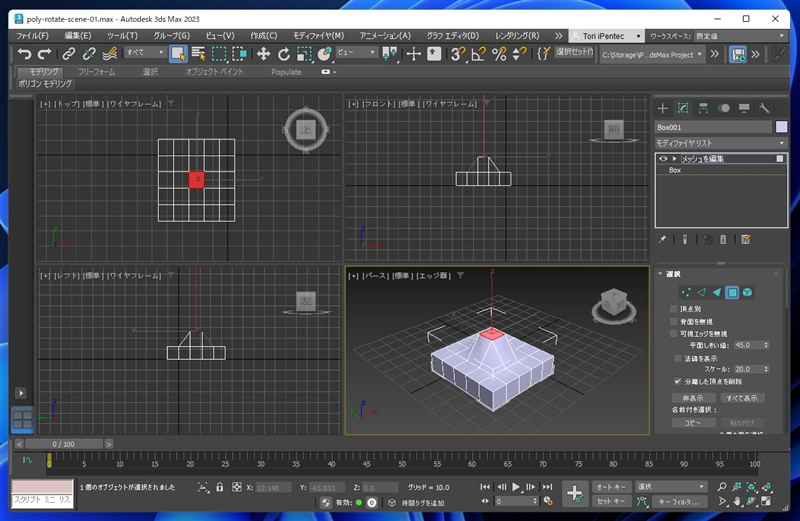800x521 pixels.
Task: Select the Face sub-object level icon
Action: (x=717, y=292)
